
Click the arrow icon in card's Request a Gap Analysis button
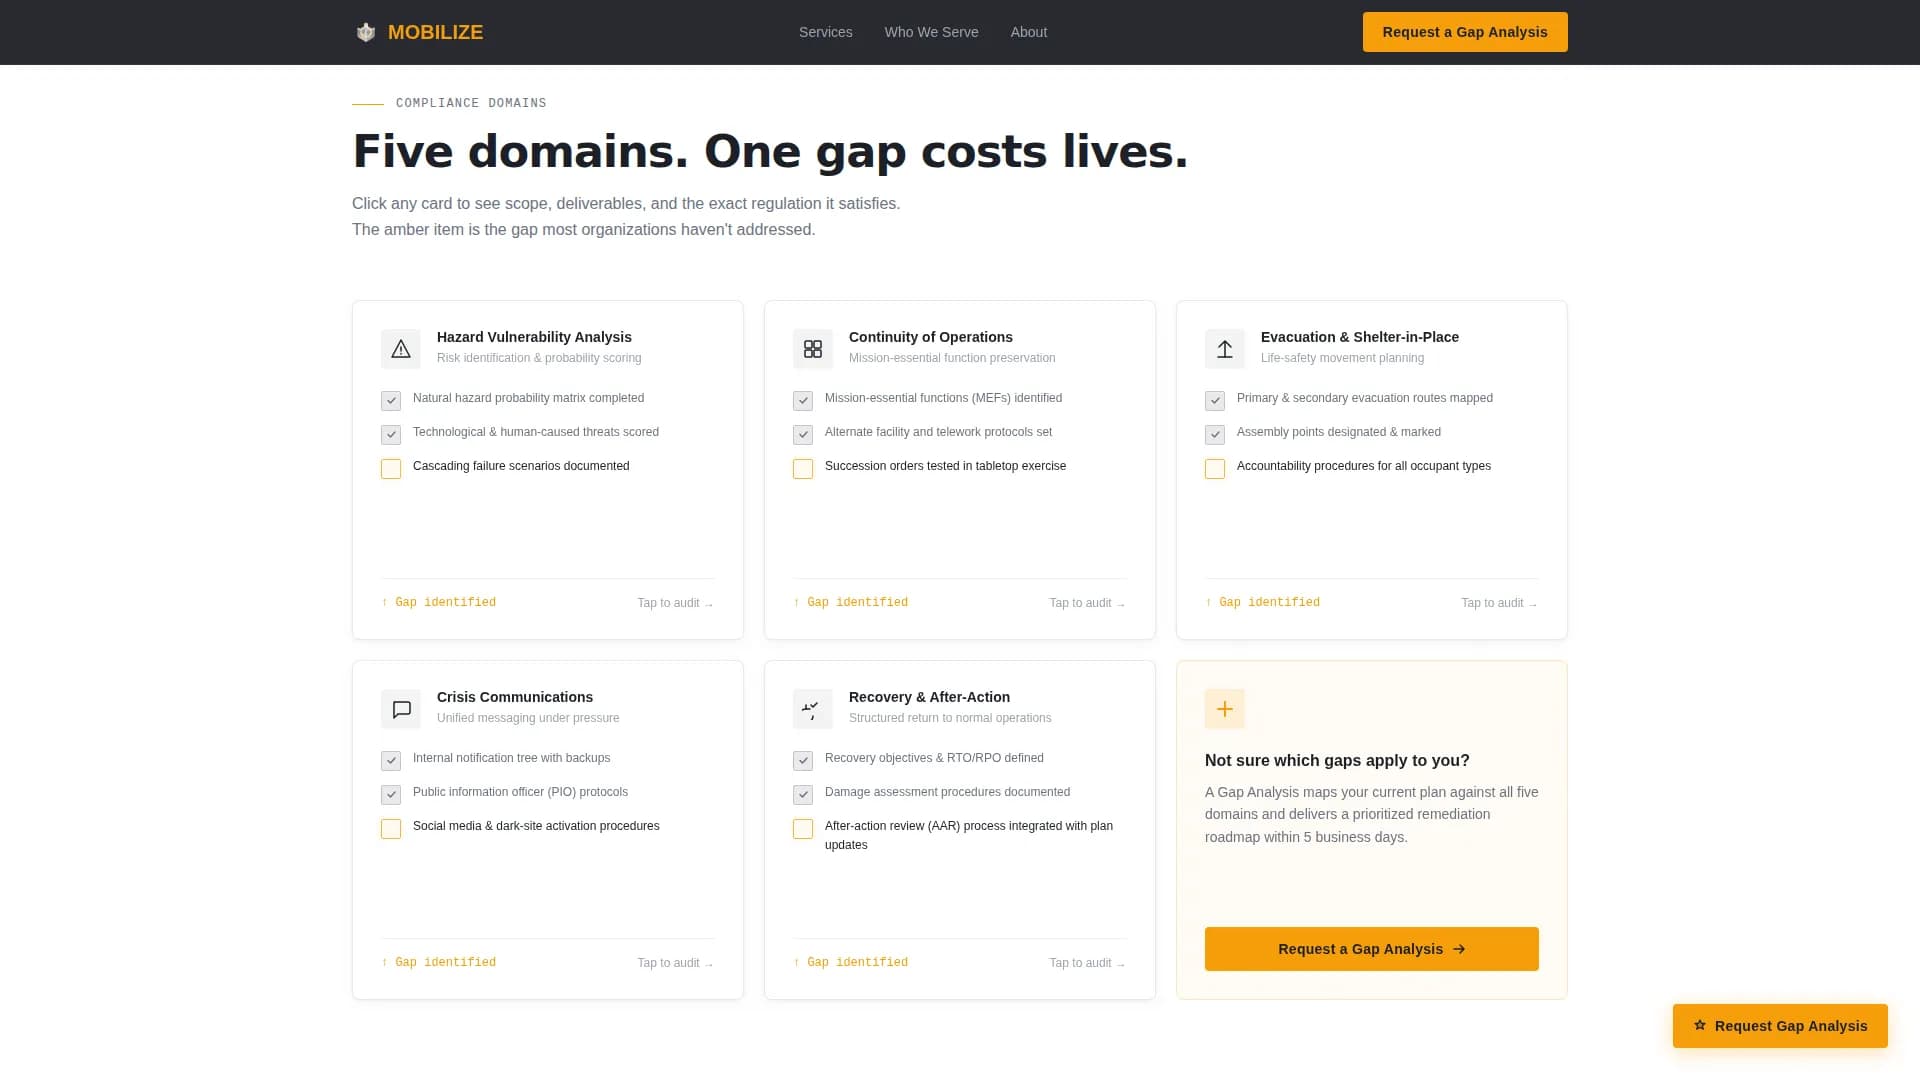pos(1459,949)
